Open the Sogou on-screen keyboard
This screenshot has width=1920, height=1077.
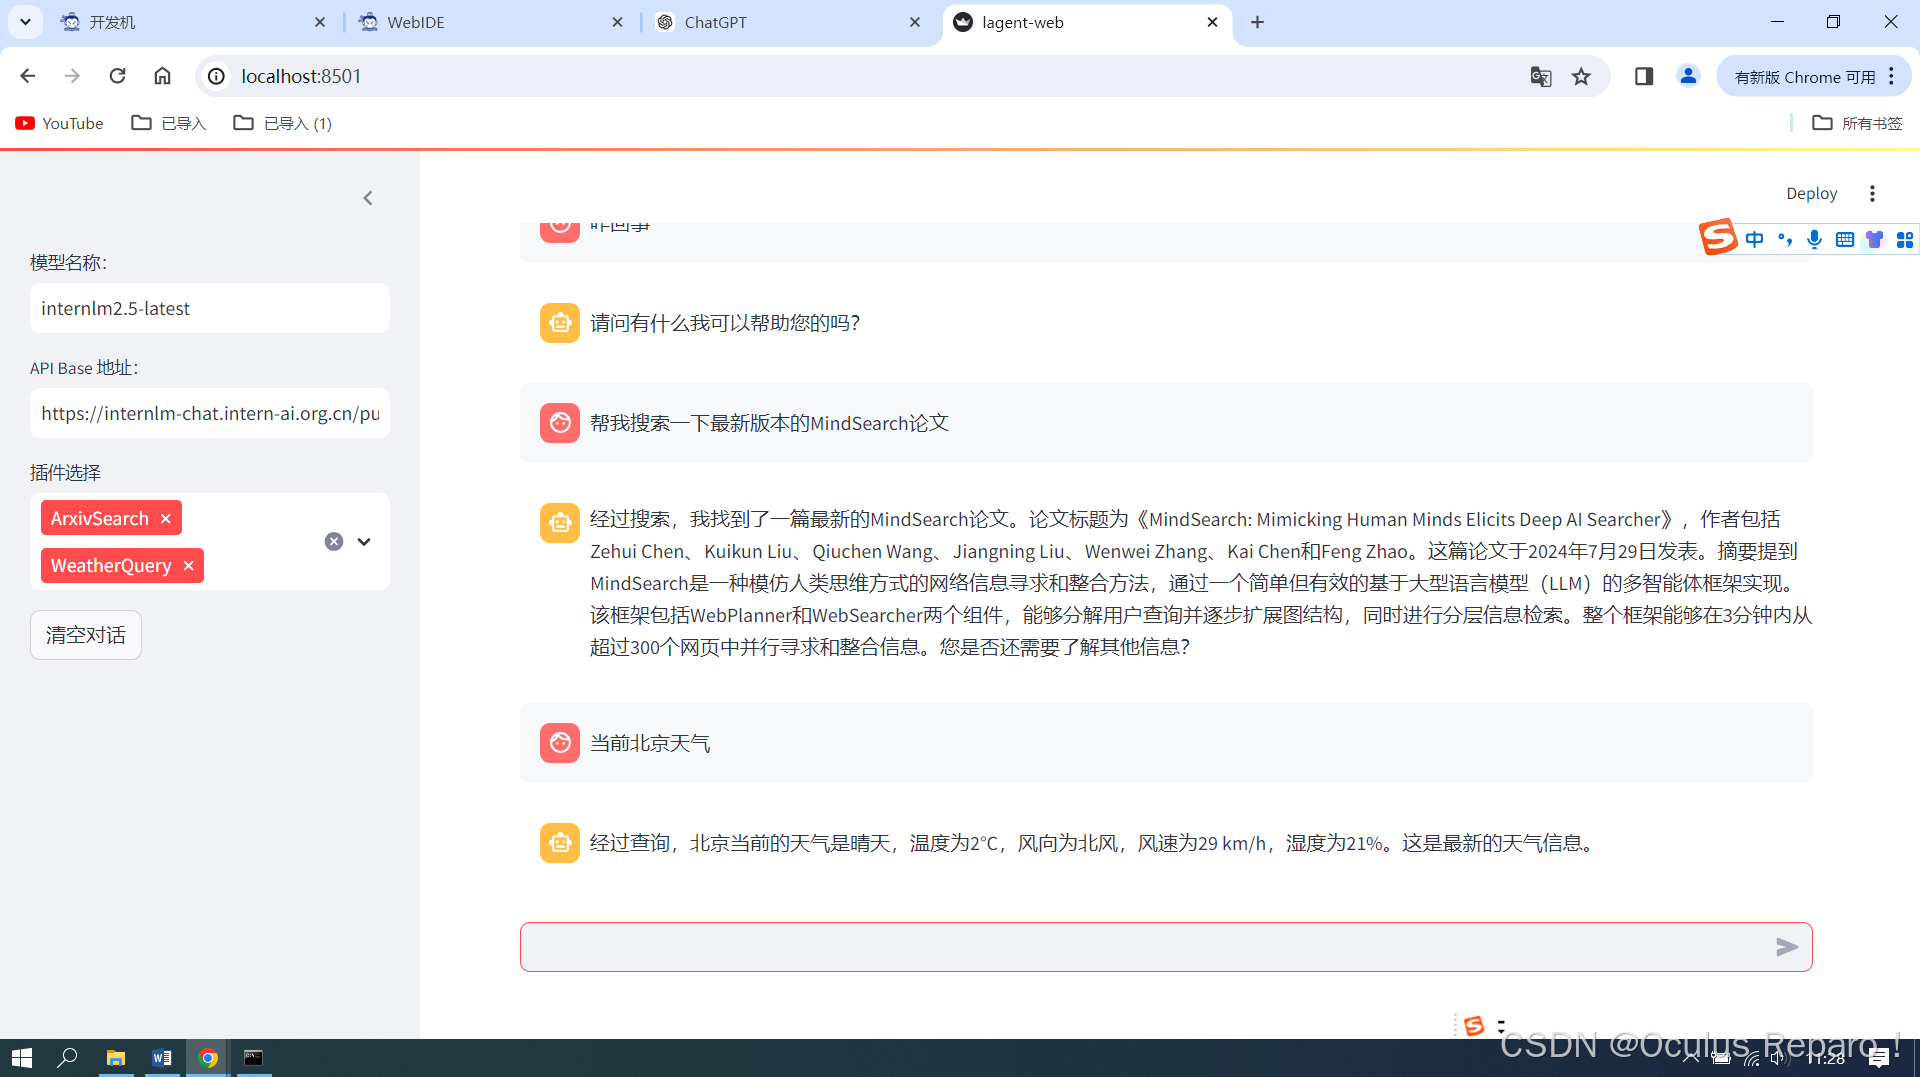pos(1845,239)
